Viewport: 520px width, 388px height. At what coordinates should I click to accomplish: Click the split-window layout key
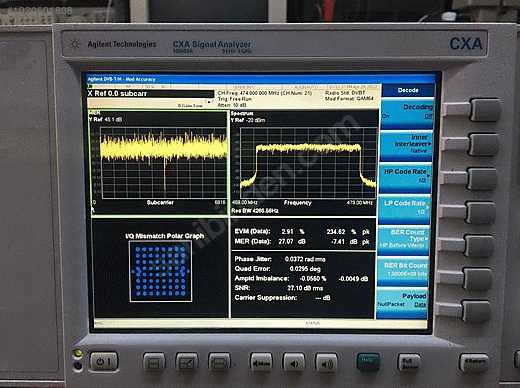(154, 362)
